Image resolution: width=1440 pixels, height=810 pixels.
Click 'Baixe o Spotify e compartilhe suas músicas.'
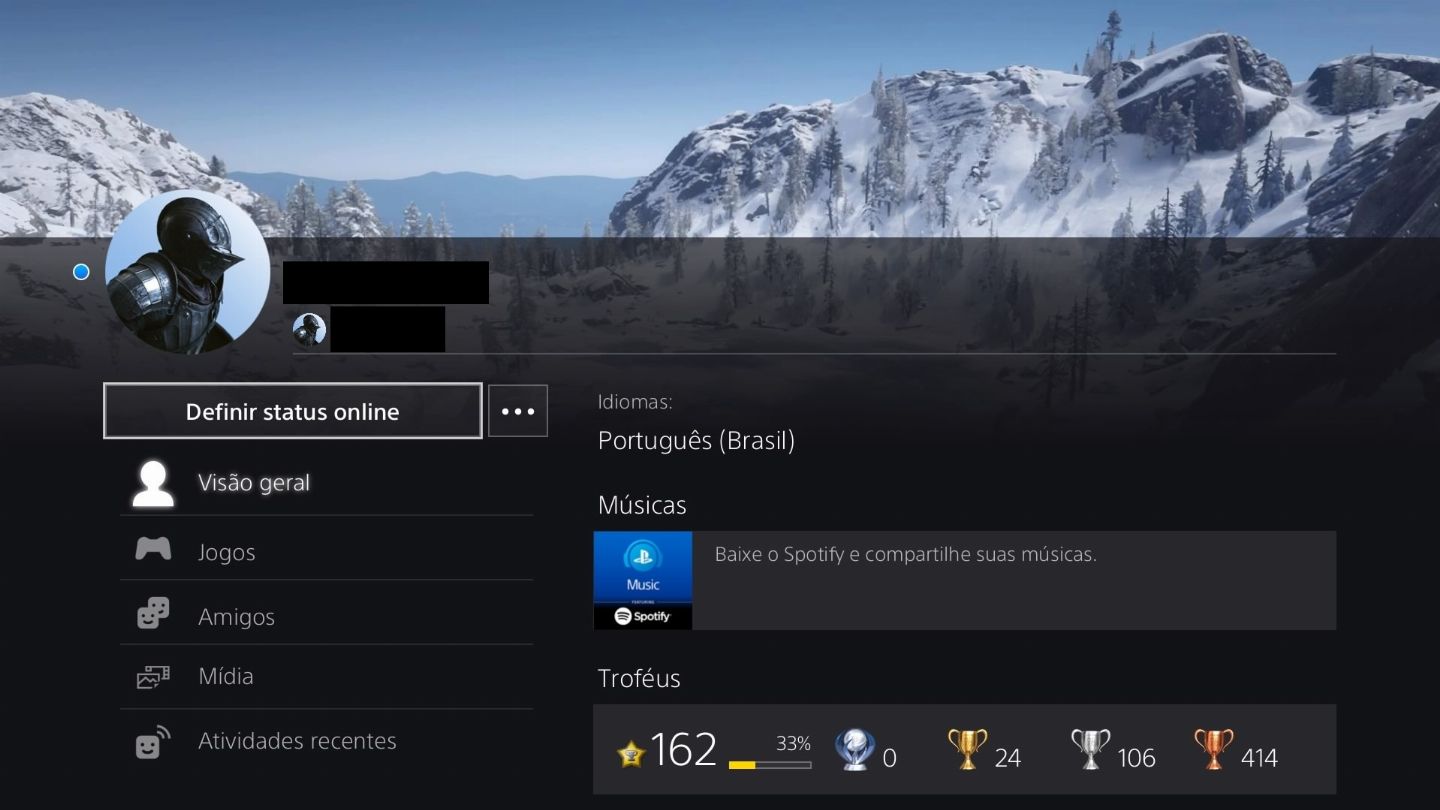click(906, 554)
